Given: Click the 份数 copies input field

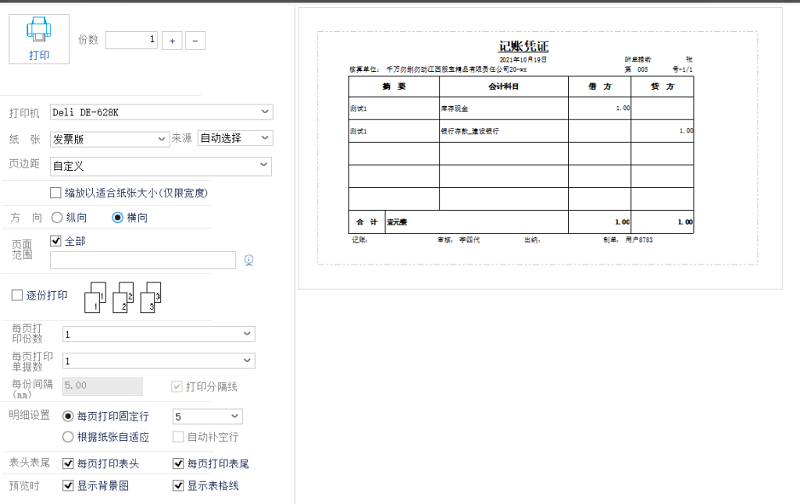Looking at the screenshot, I should click(x=131, y=40).
